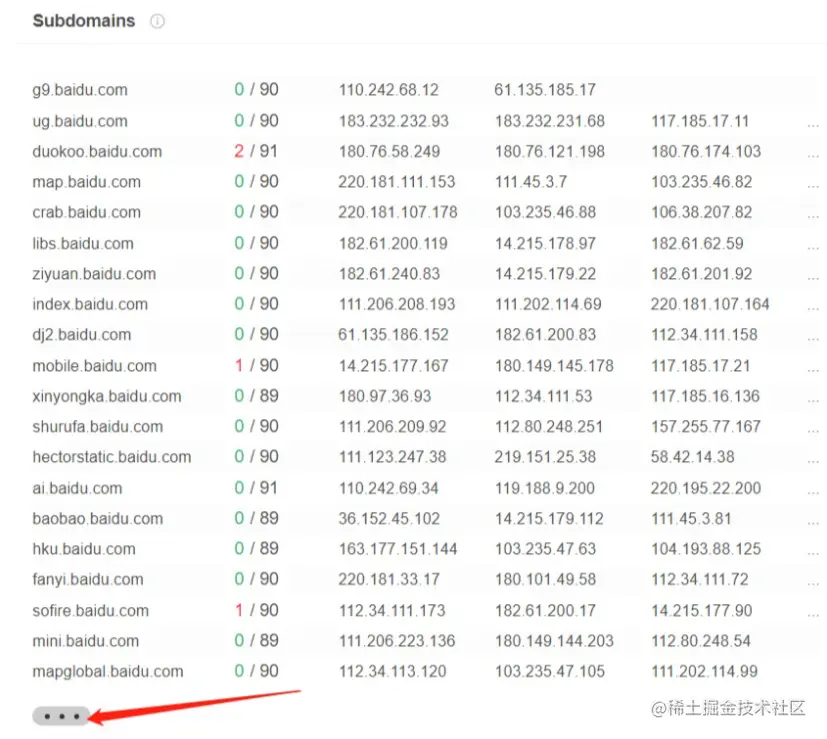Show more IPs for hku.baidu.com row ellipsis
This screenshot has height=739, width=827.
pos(813,554)
